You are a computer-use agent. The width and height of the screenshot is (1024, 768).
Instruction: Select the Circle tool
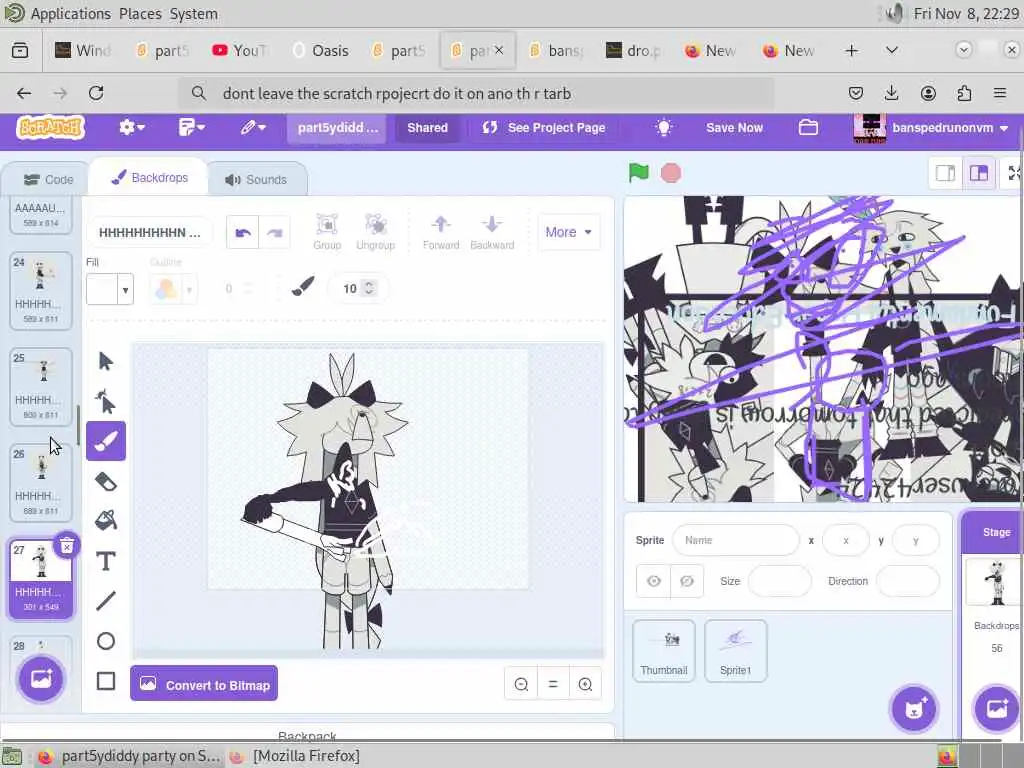(x=106, y=641)
